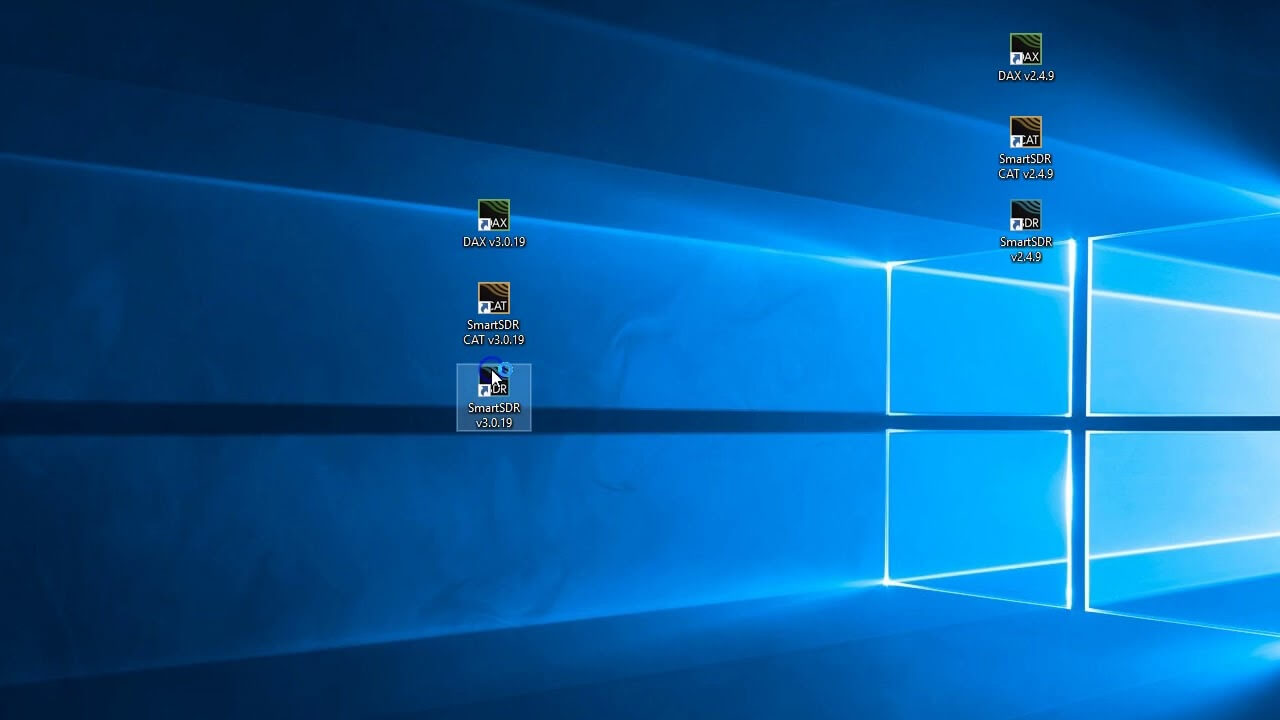1280x720 pixels.
Task: Select the SmartSDR CAT v3.0.19 icon
Action: [x=494, y=298]
